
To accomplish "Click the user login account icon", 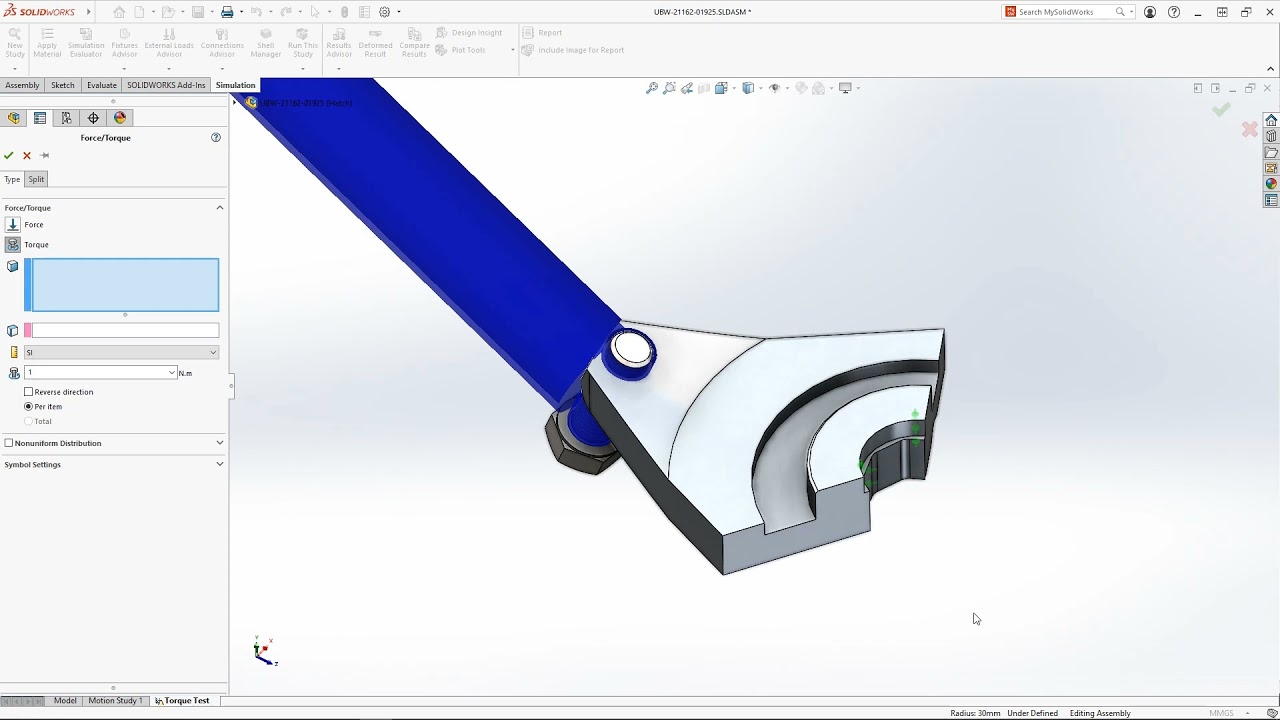I will tap(1150, 12).
